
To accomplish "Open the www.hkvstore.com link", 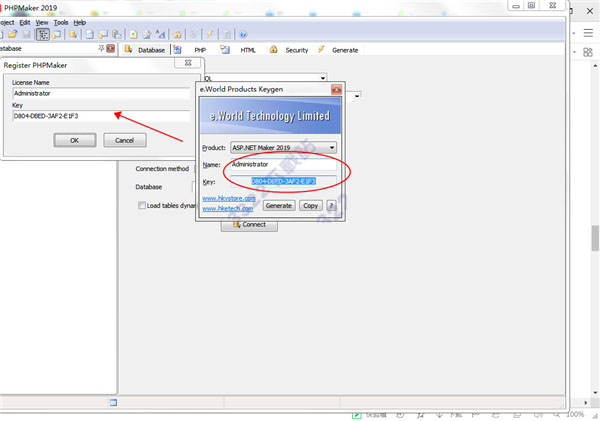I will point(229,198).
